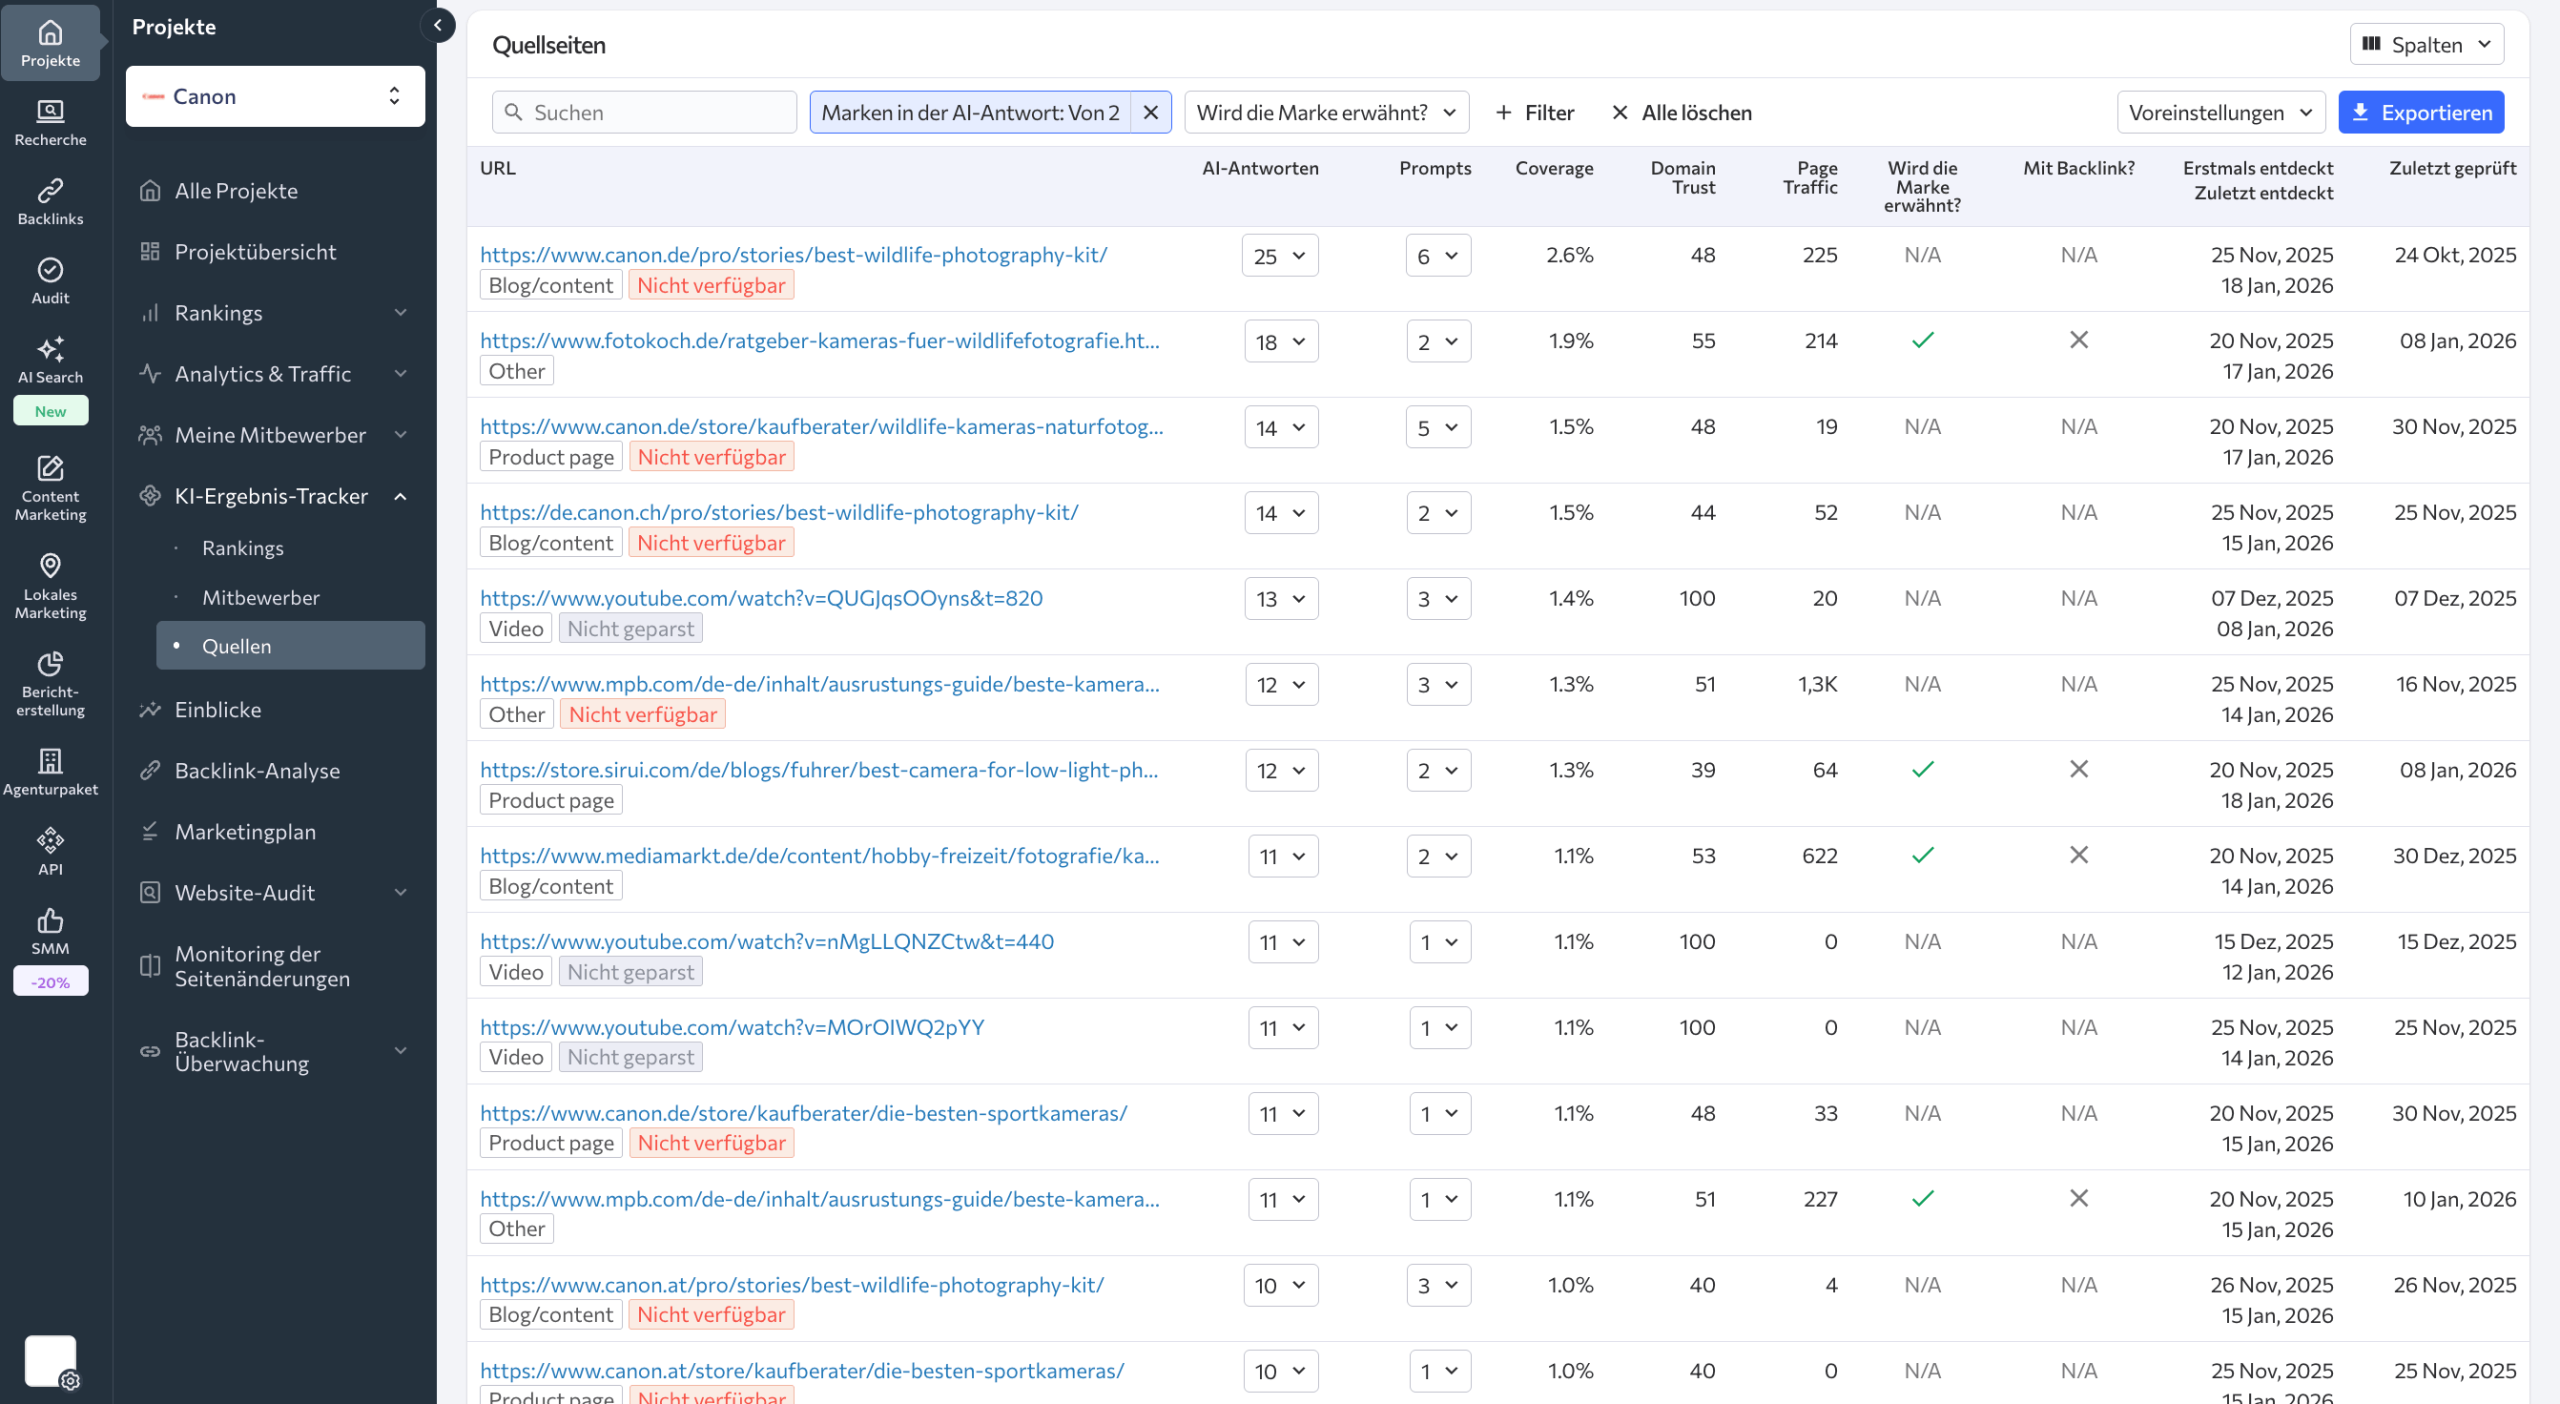
Task: Expand AI-Antworten 25 in first row
Action: point(1280,256)
